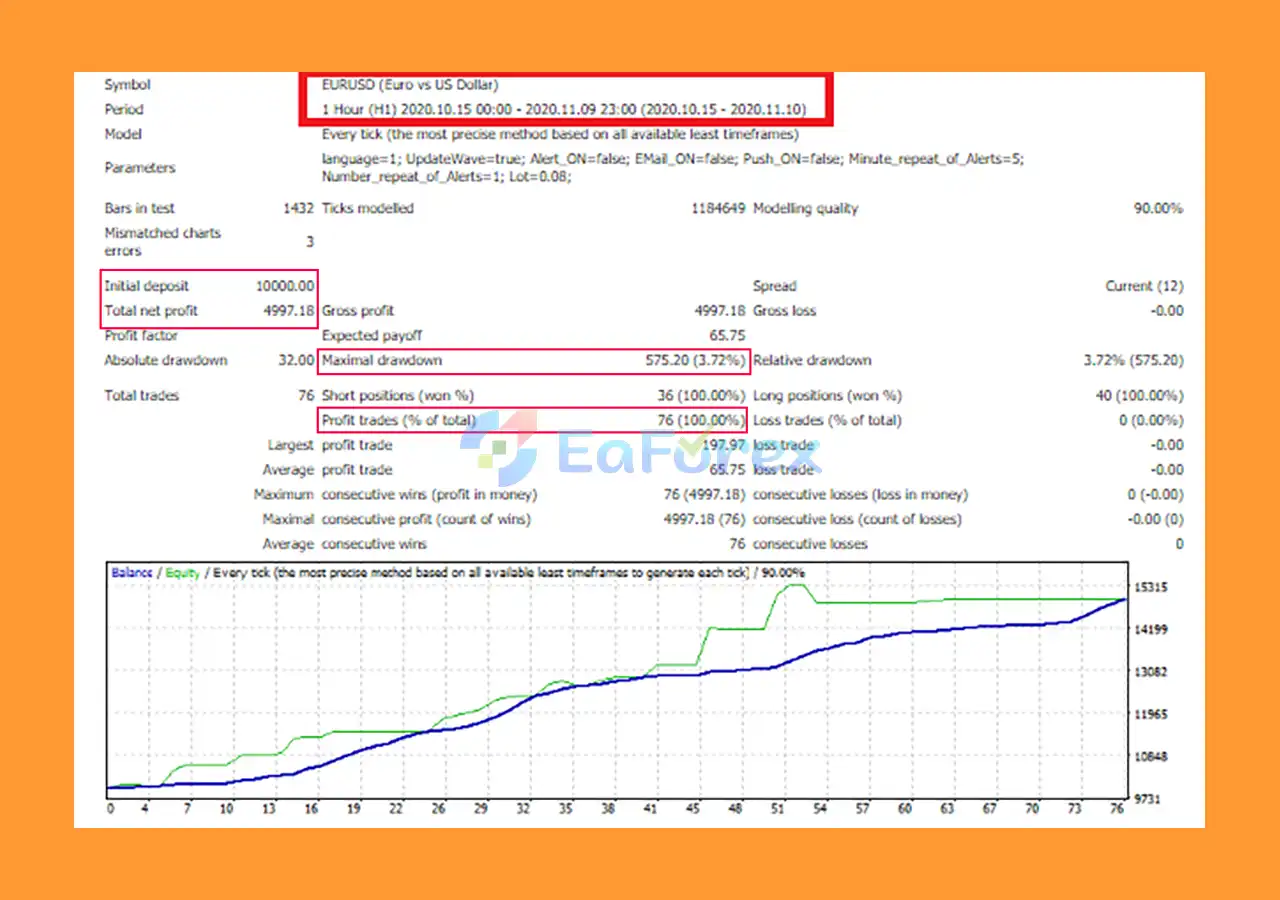
Task: Select trade number 76 on the chart x-axis
Action: (1117, 808)
